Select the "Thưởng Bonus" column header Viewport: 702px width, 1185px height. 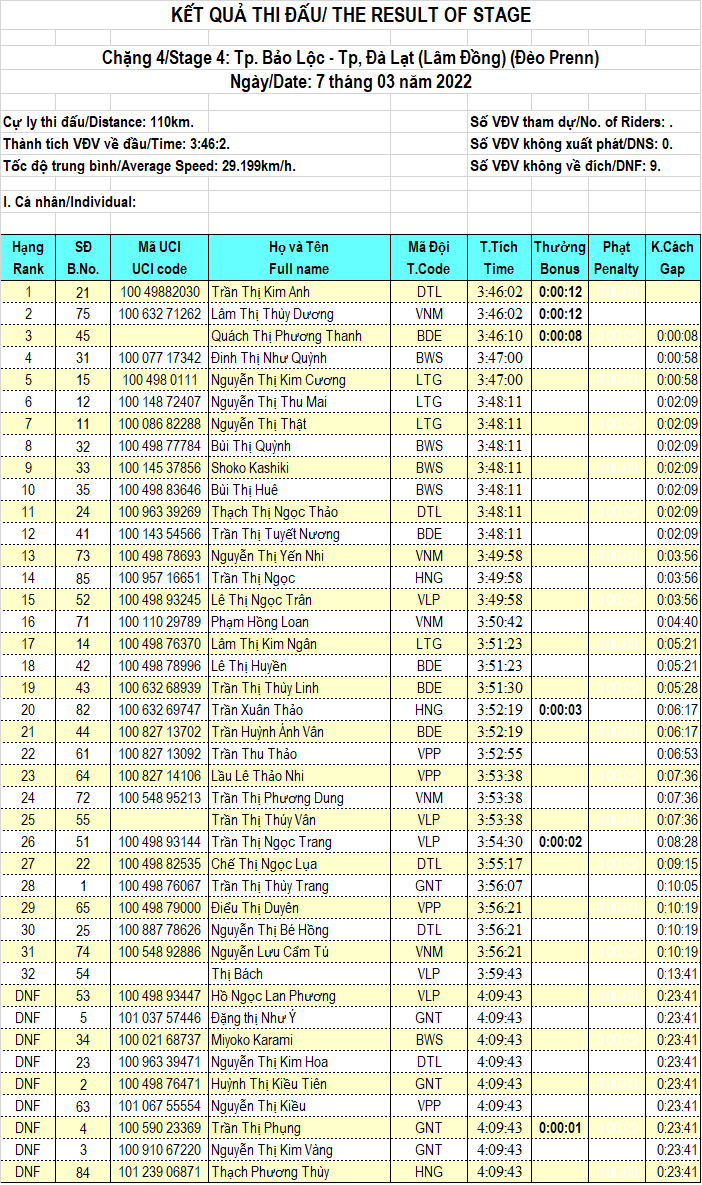tap(559, 258)
